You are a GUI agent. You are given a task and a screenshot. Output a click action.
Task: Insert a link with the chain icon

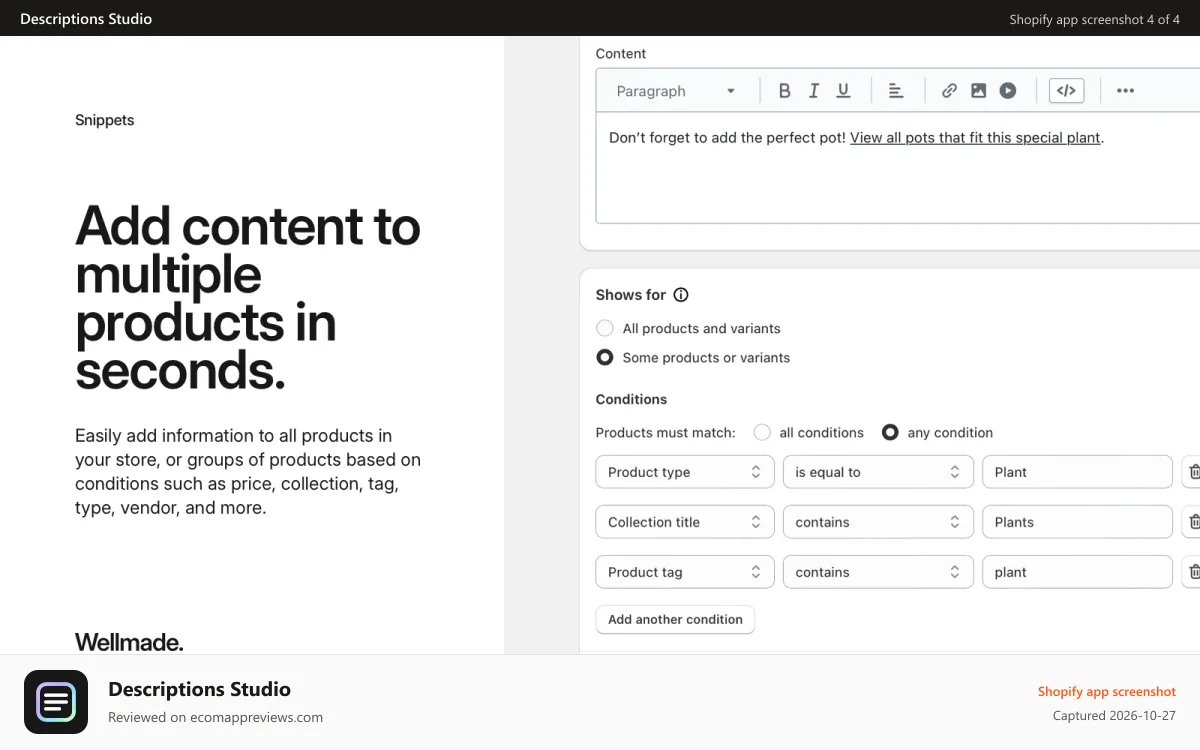pyautogui.click(x=949, y=91)
